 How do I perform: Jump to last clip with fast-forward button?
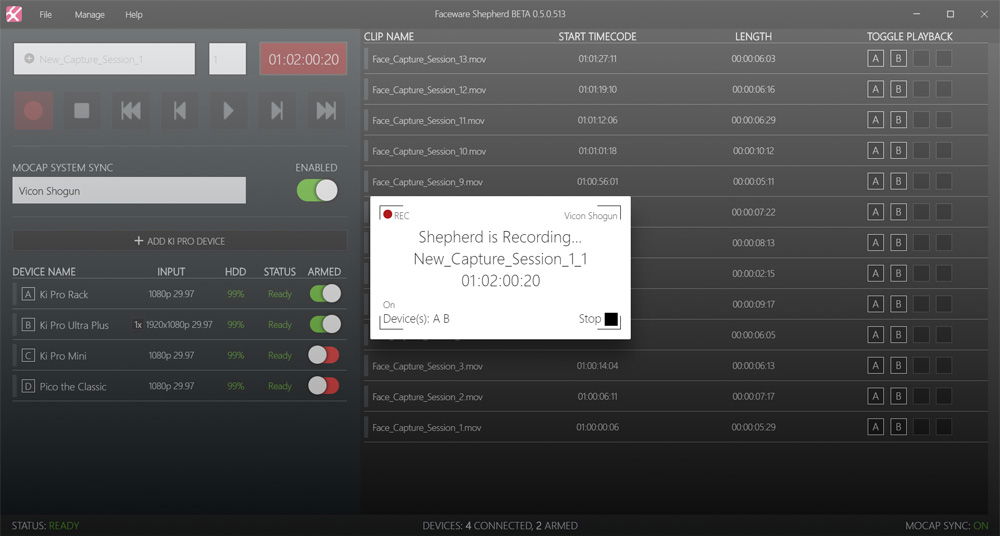point(326,110)
